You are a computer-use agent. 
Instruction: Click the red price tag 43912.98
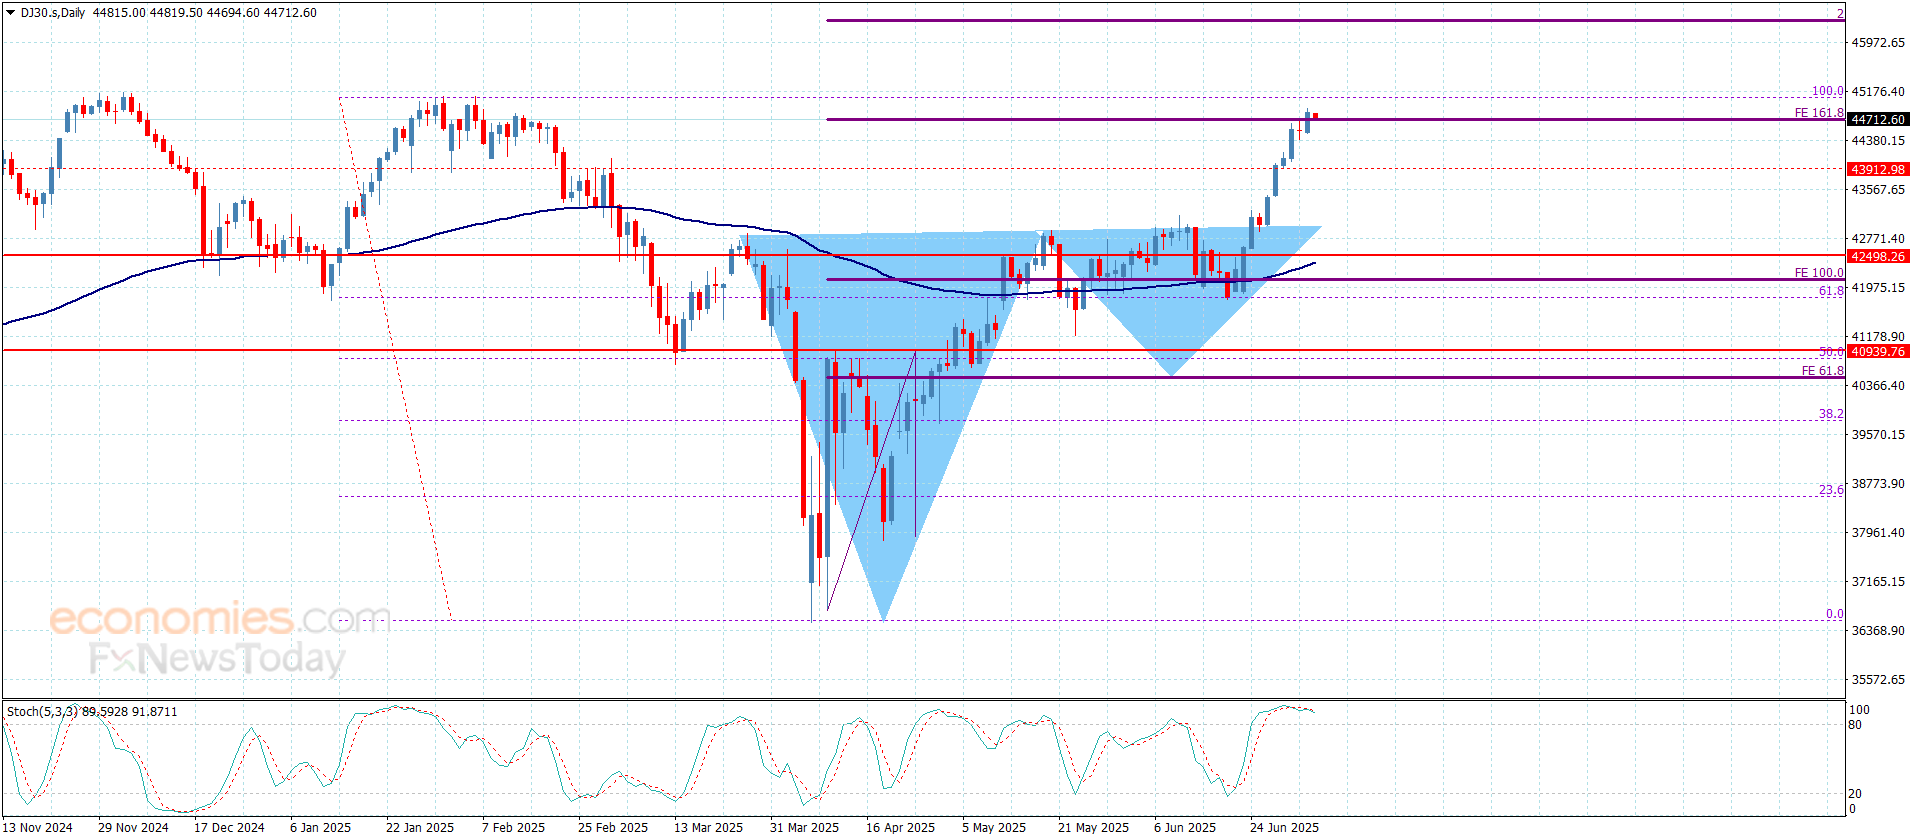(x=1877, y=169)
